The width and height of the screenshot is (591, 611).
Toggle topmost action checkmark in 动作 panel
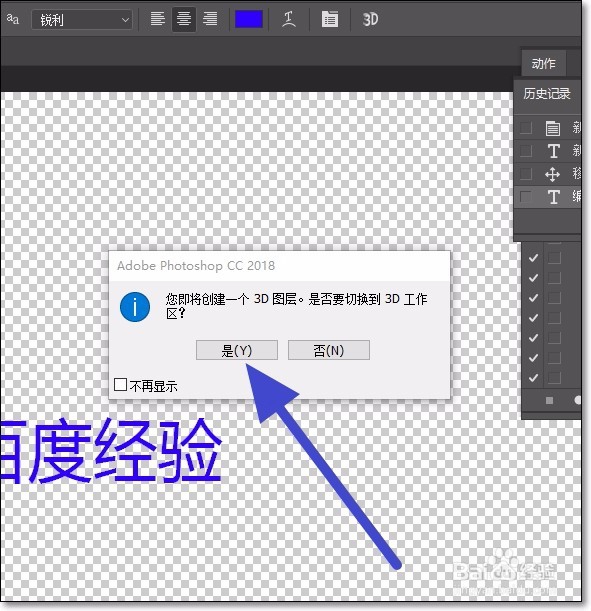533,258
